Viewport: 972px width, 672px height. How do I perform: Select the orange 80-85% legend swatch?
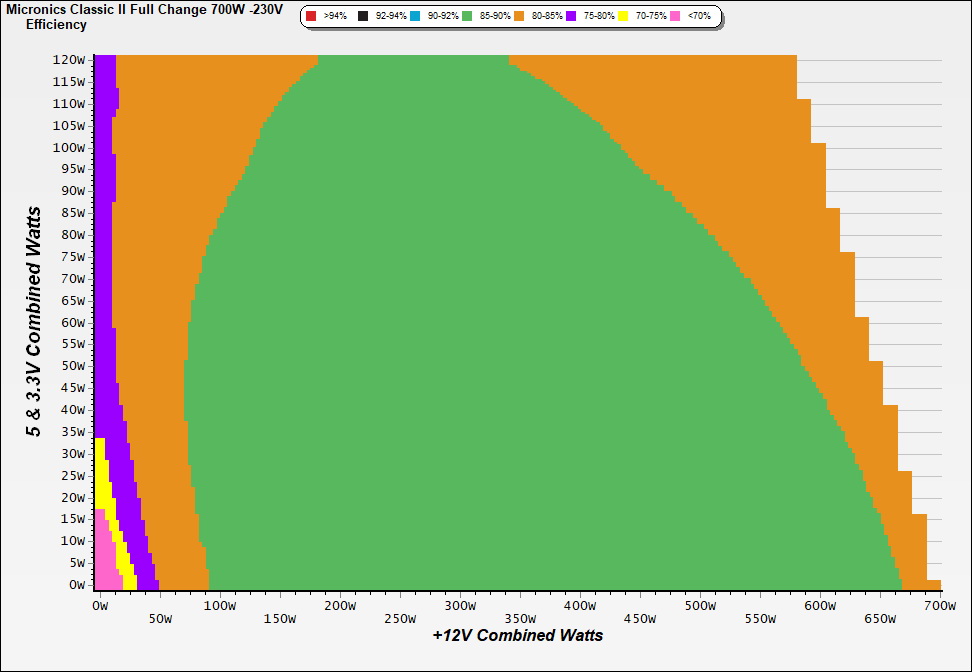519,17
